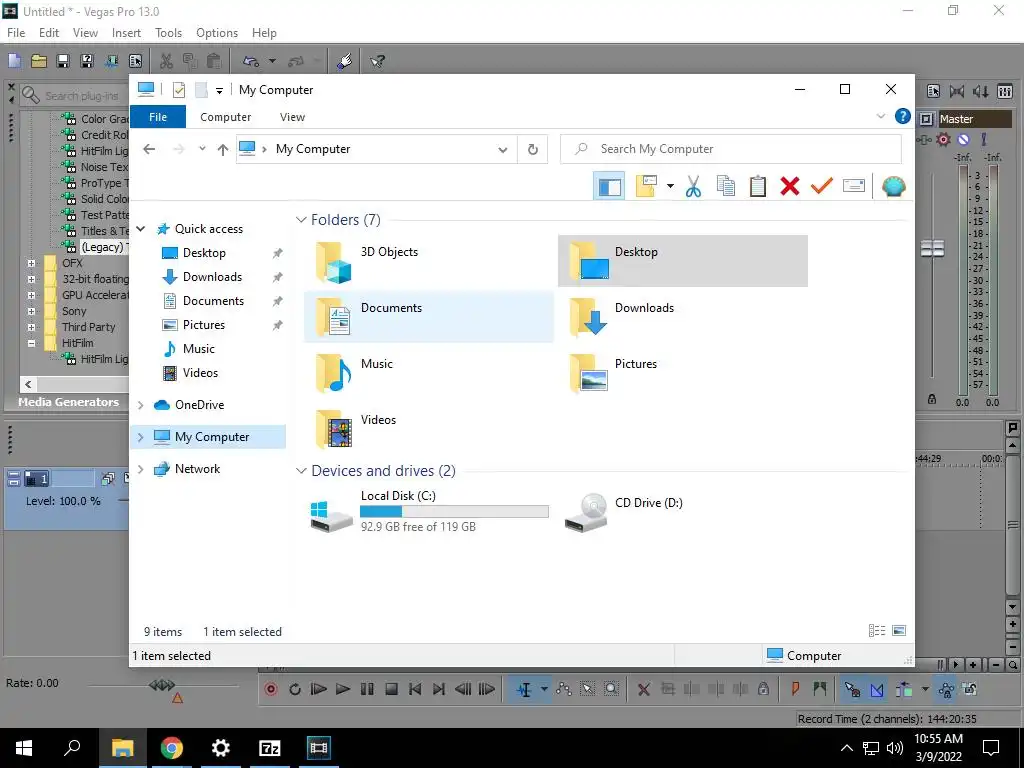Click the Record button in transport bar
This screenshot has width=1024, height=768.
click(x=271, y=689)
